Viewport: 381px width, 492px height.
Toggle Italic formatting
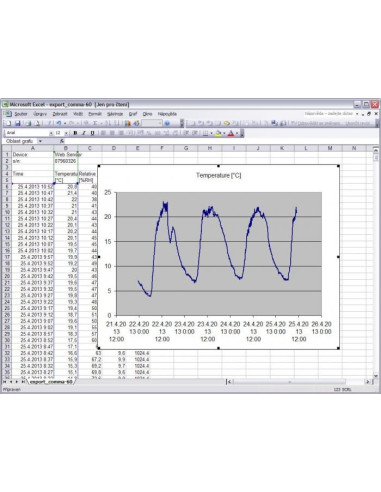tap(84, 133)
